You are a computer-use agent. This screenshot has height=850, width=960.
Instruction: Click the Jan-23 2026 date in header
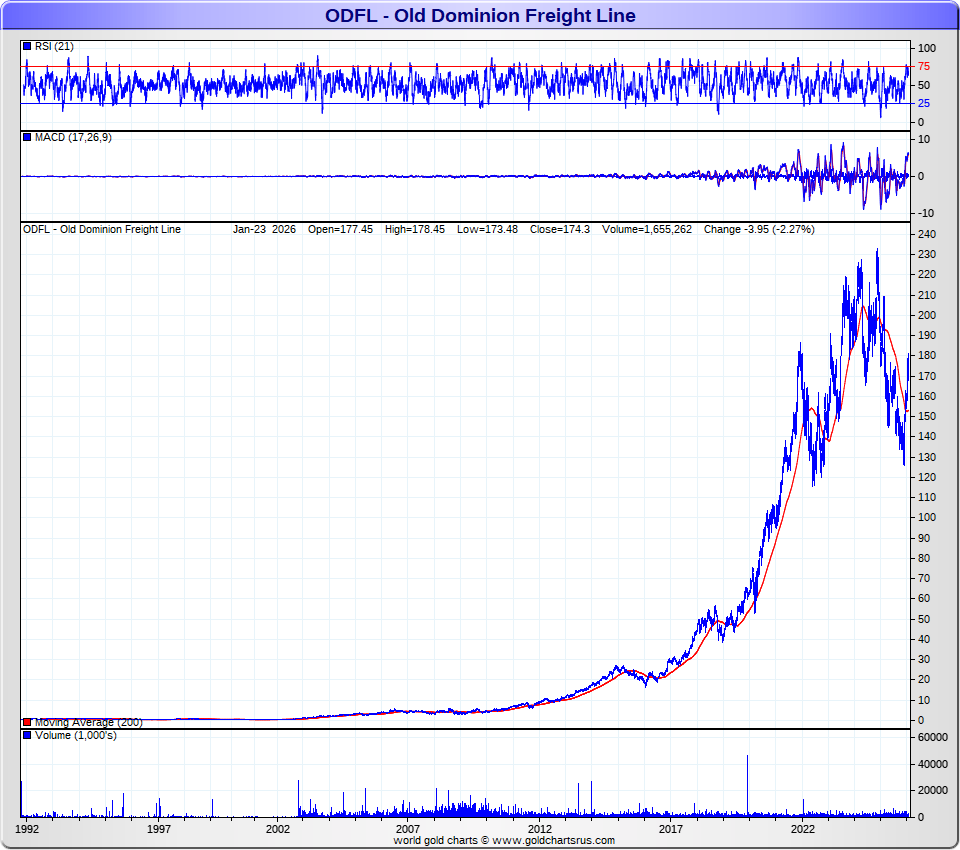pyautogui.click(x=264, y=229)
